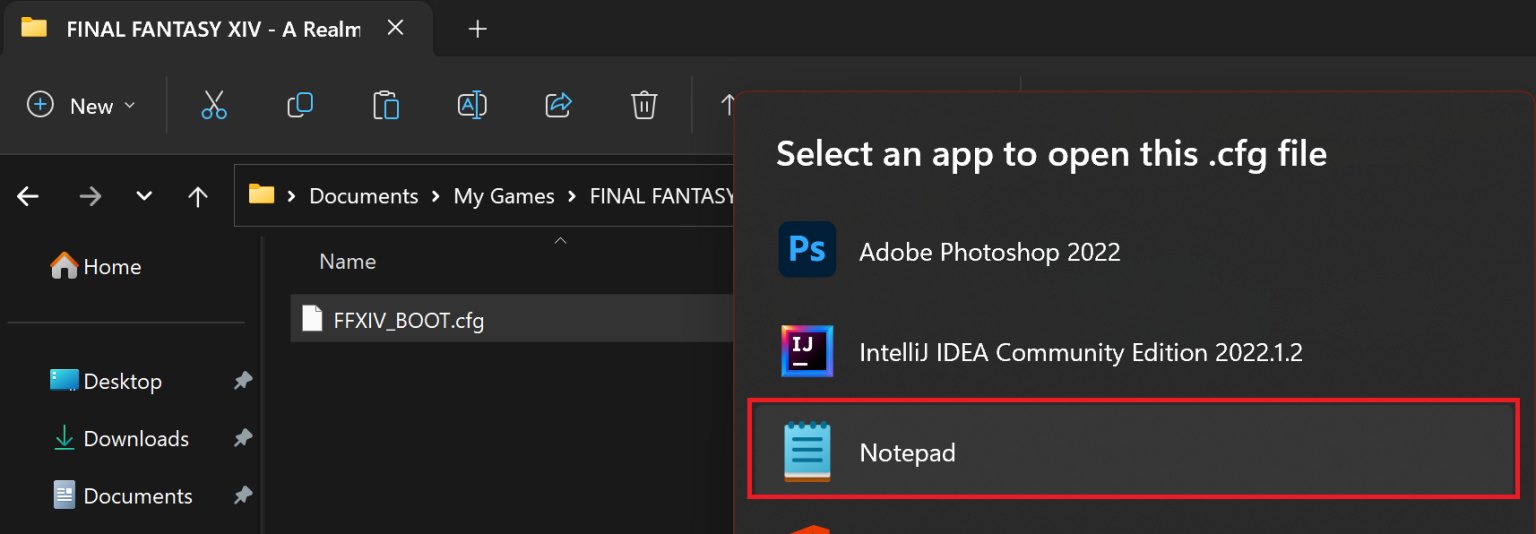Unpin Downloads using its pin icon

point(242,438)
